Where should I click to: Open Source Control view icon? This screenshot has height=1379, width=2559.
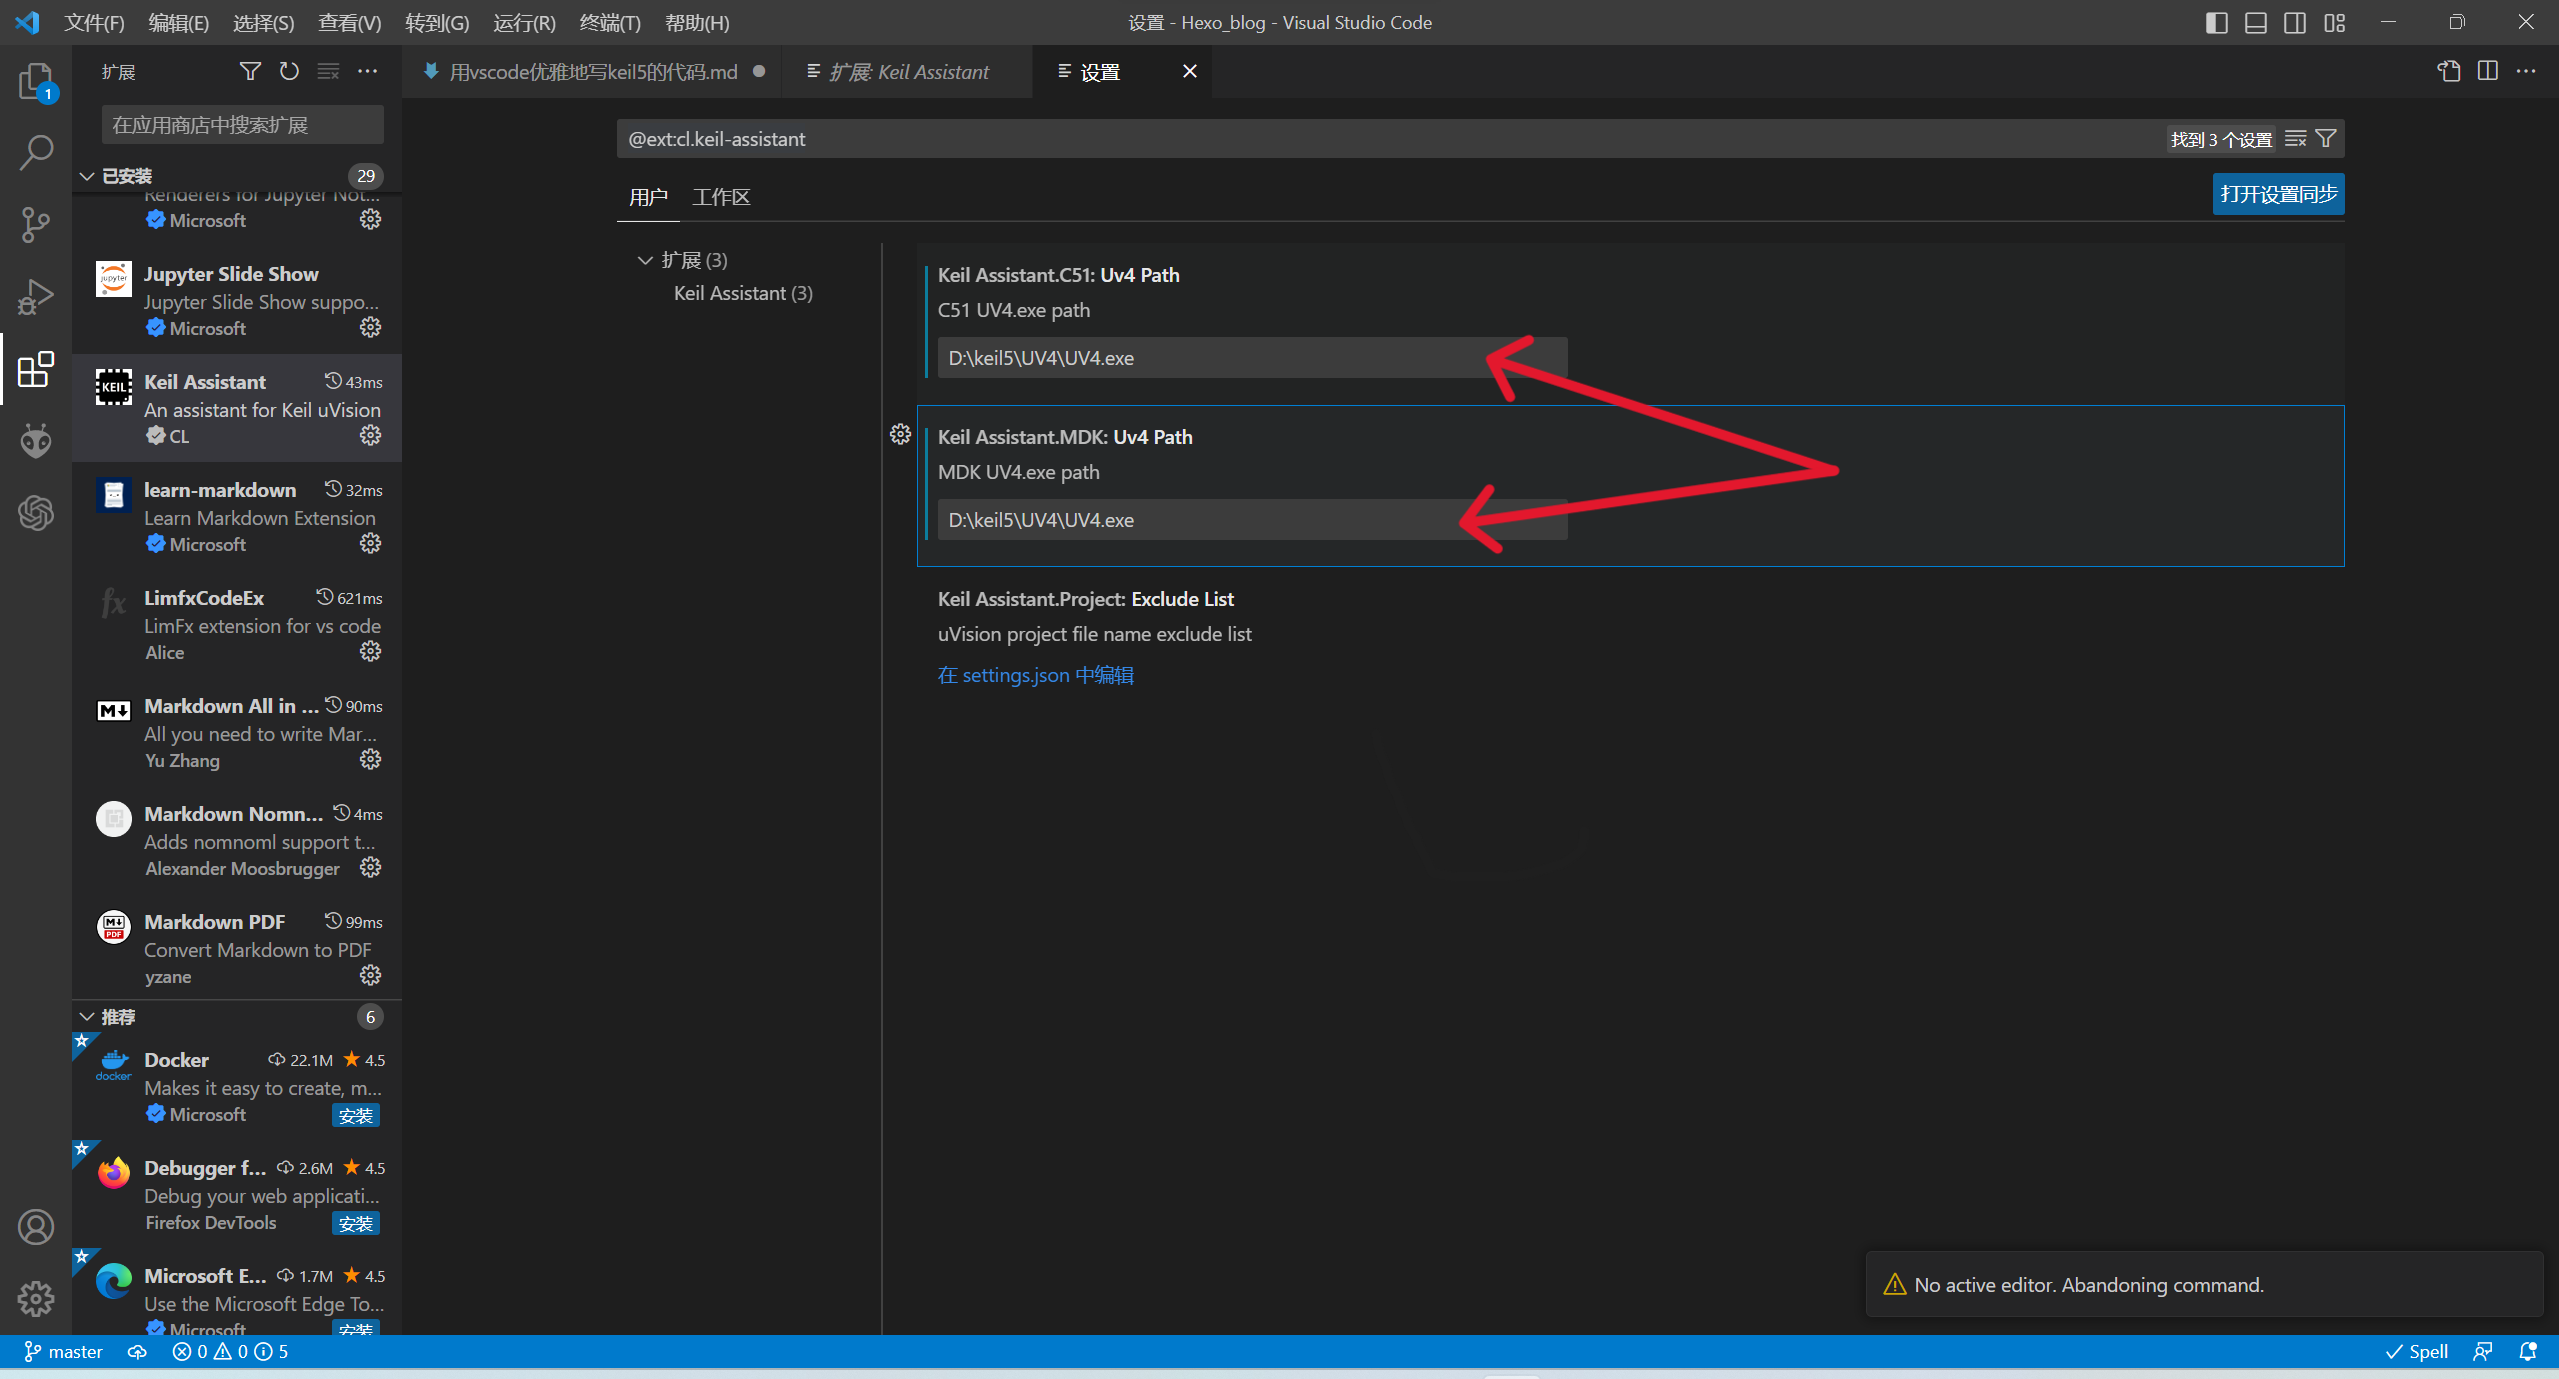coord(36,224)
